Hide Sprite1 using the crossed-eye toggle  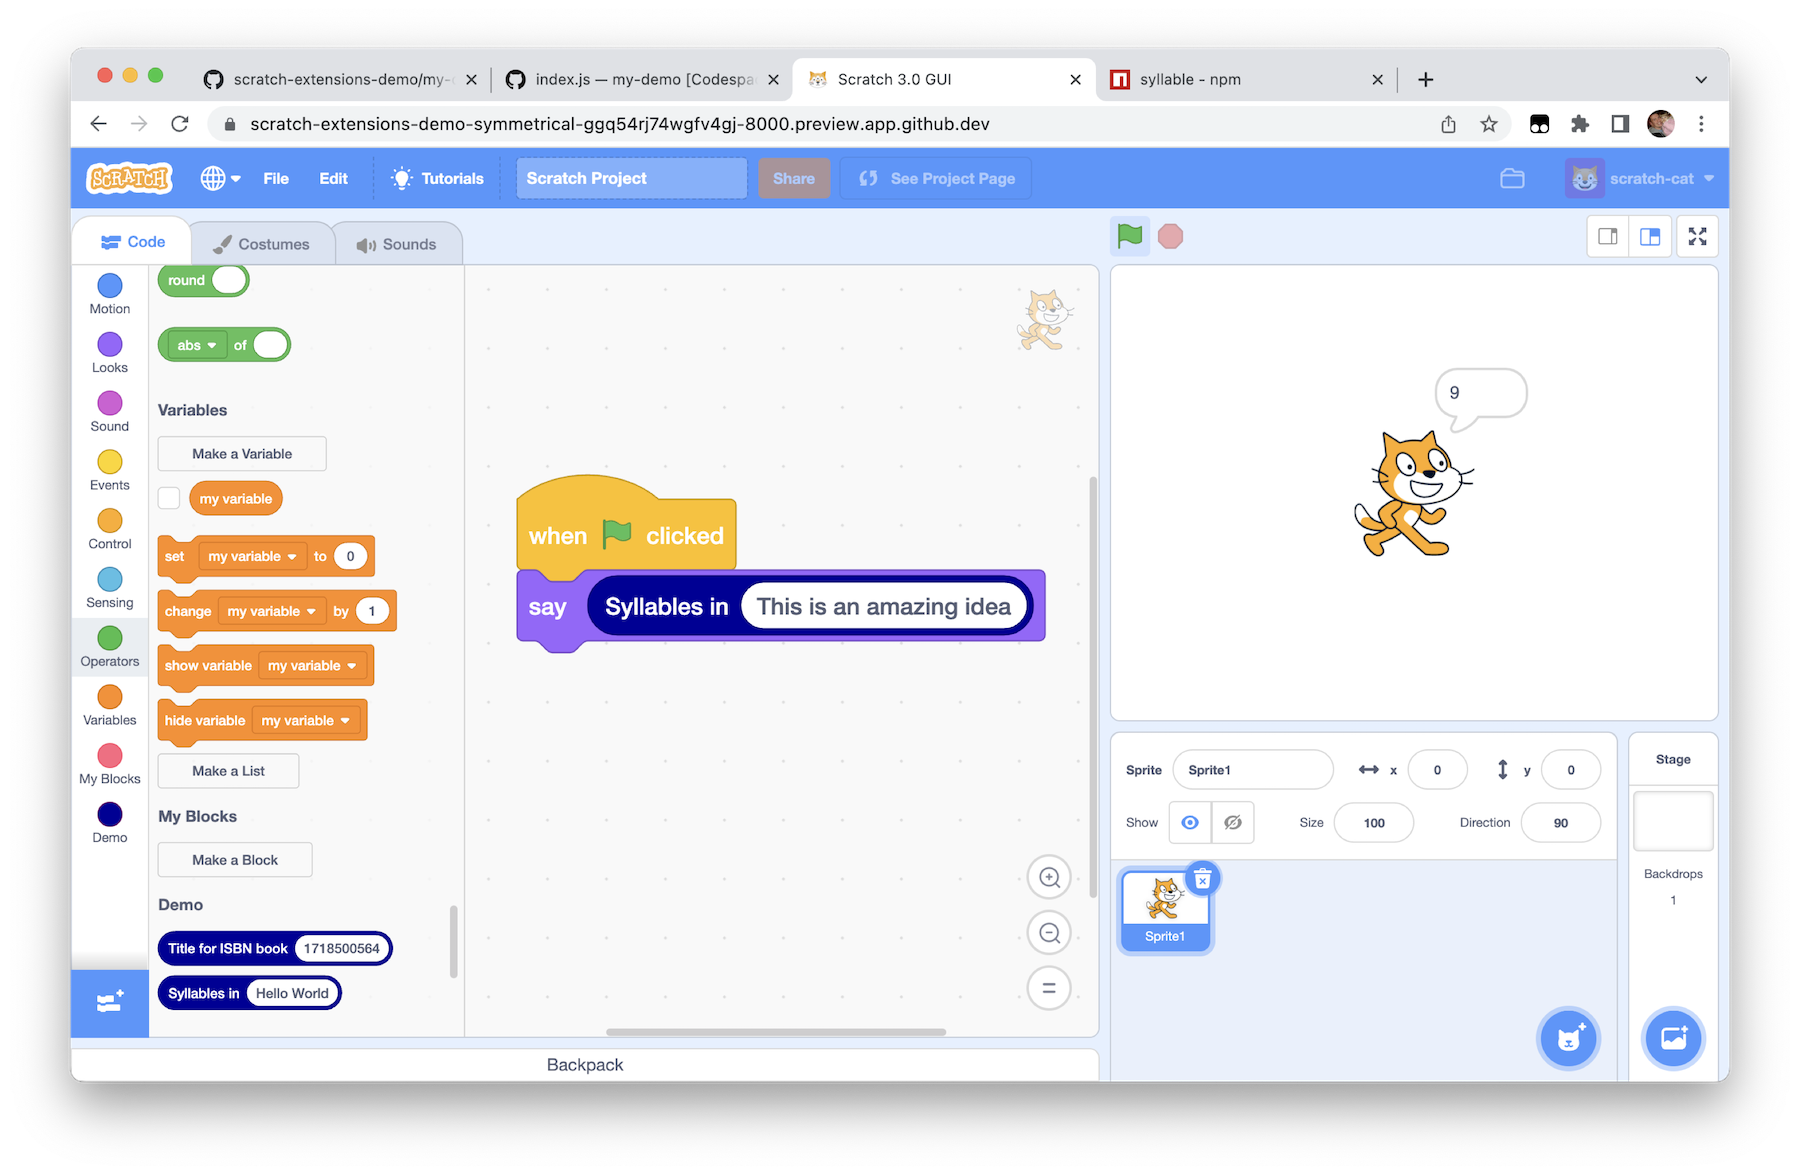tap(1233, 822)
